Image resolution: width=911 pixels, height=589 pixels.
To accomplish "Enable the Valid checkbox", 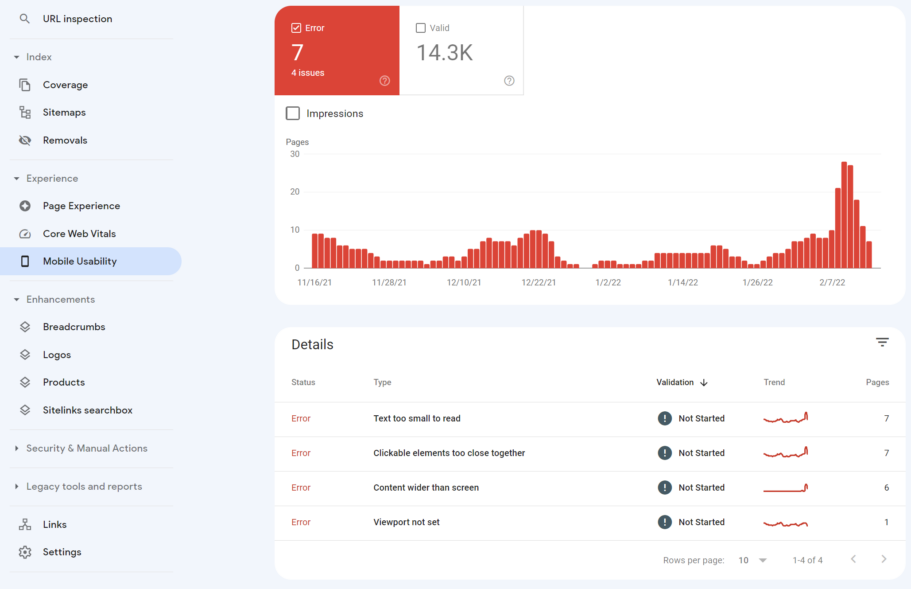I will [x=420, y=28].
